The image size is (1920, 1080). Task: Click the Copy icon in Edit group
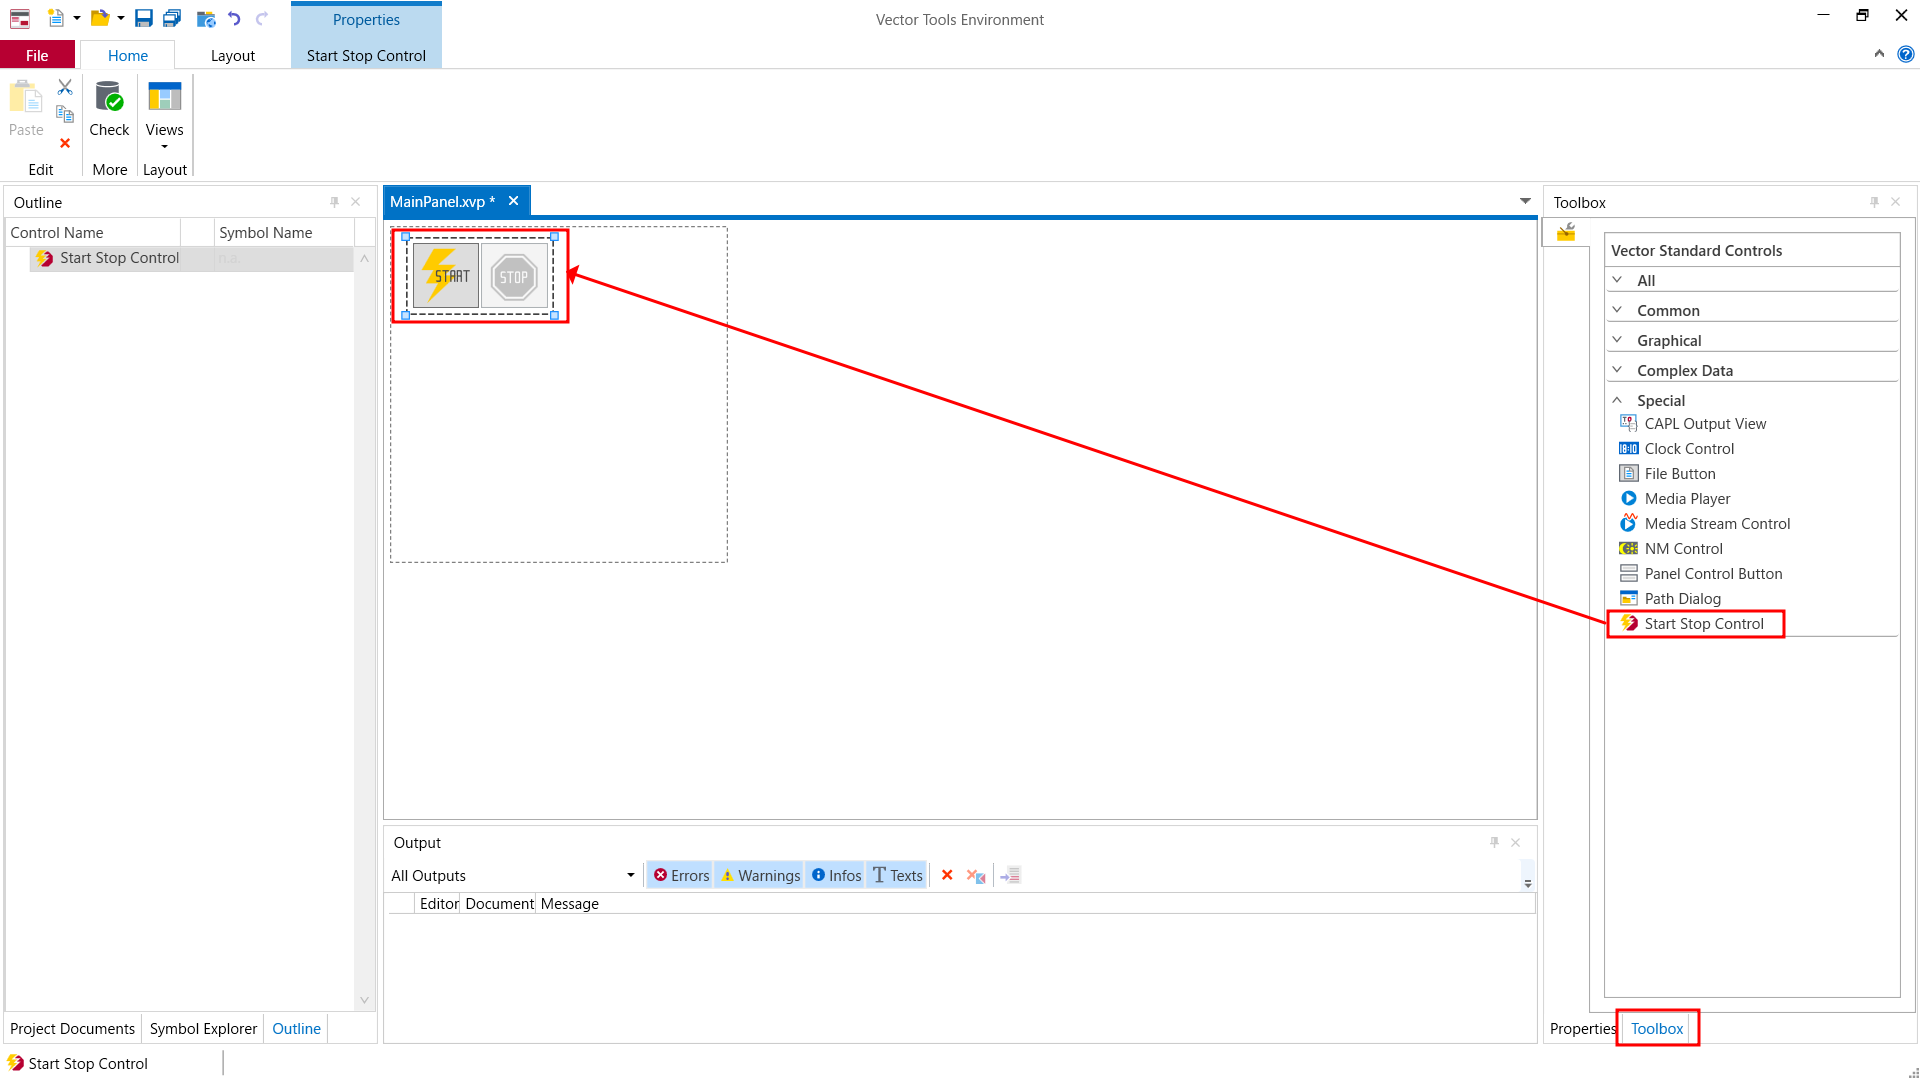coord(65,114)
